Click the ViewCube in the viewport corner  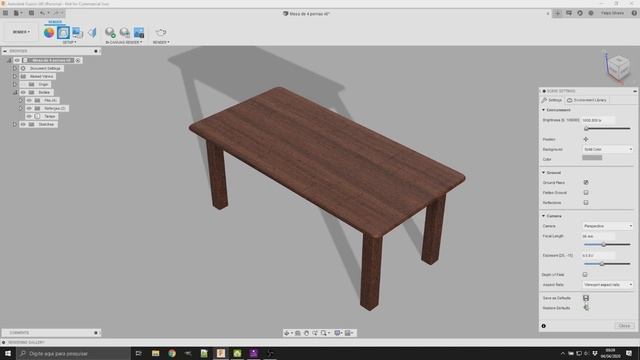[x=618, y=67]
